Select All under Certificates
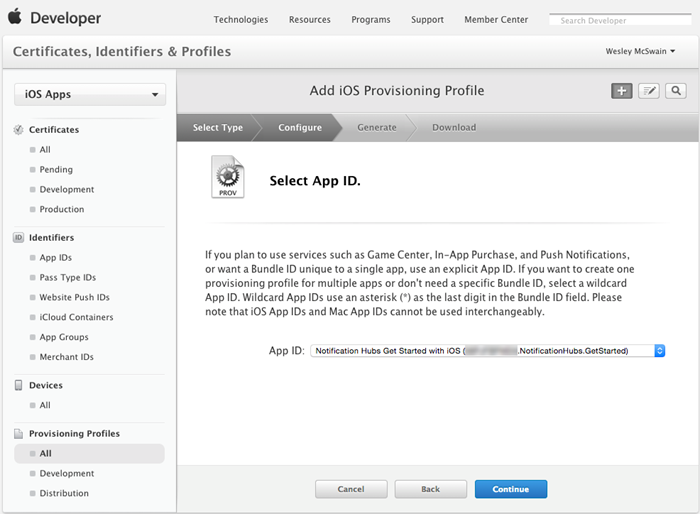 point(45,150)
